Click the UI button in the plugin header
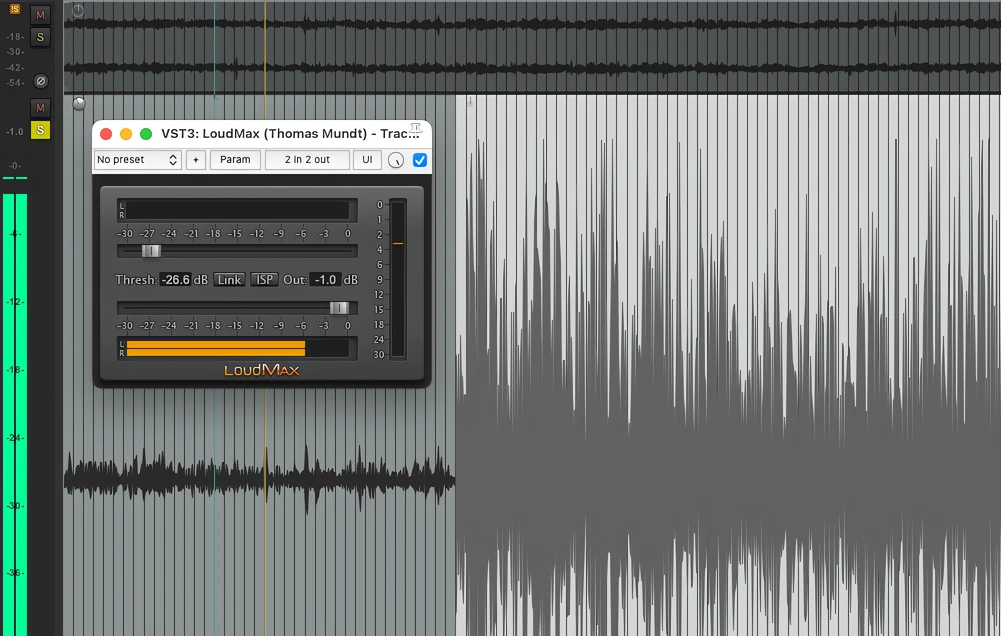This screenshot has width=1001, height=636. point(367,160)
